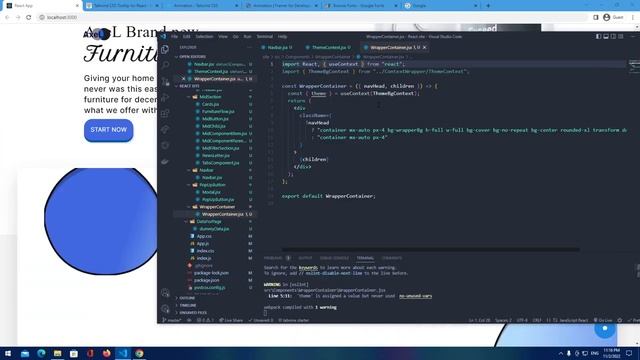Close the WrapperContainer.jsx editor tab
Screen dimensions: 640x360
[424, 47]
